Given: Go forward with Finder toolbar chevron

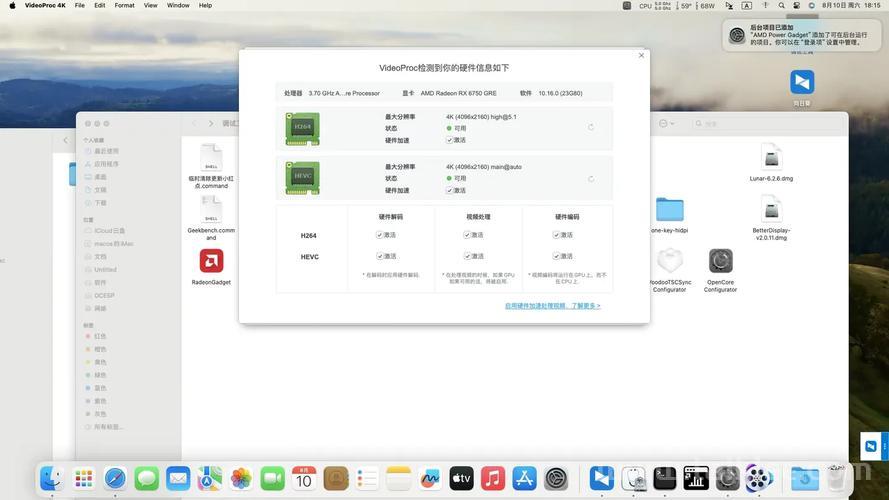Looking at the screenshot, I should 211,123.
